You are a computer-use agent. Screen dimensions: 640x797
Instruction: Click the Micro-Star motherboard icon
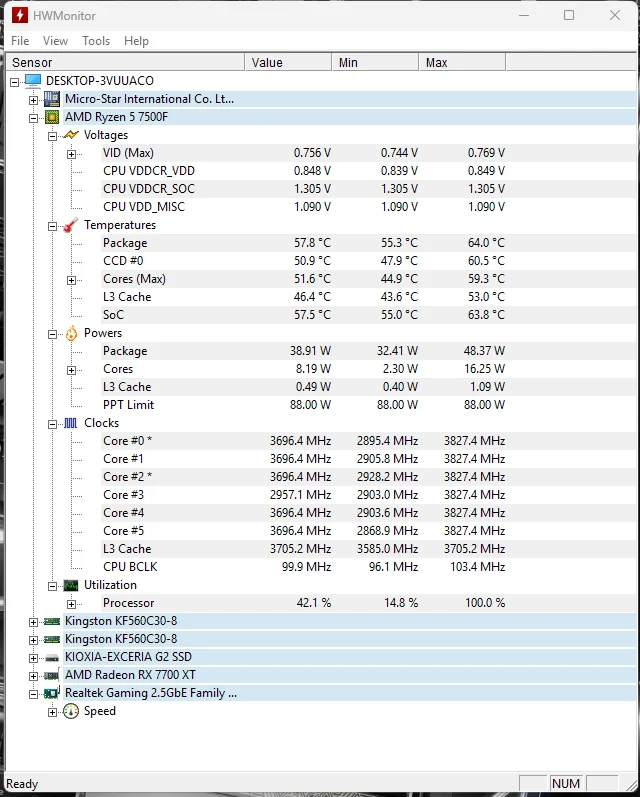pos(51,99)
